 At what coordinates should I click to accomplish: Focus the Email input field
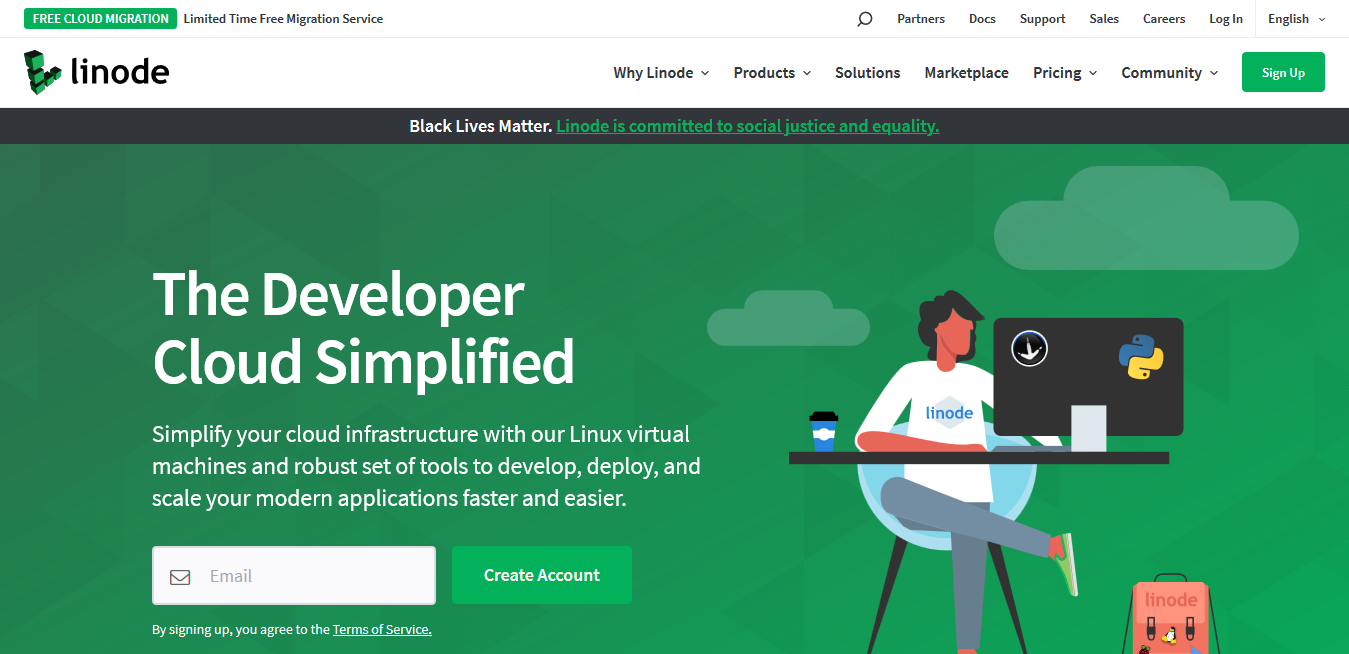pos(294,575)
